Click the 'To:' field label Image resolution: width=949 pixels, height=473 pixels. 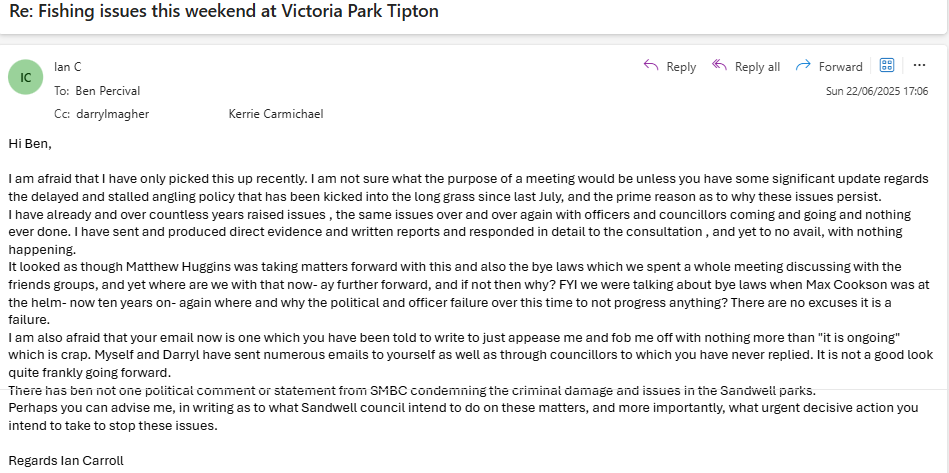(62, 90)
